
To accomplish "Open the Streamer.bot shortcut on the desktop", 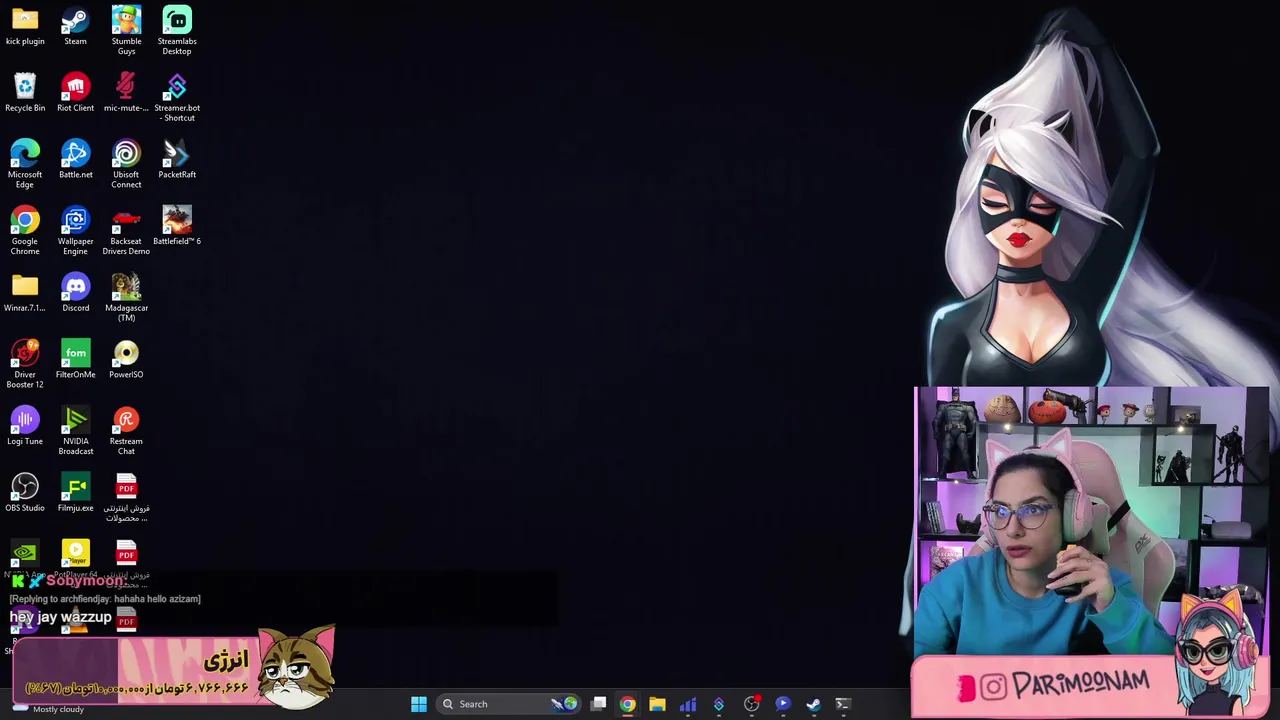I will click(177, 97).
